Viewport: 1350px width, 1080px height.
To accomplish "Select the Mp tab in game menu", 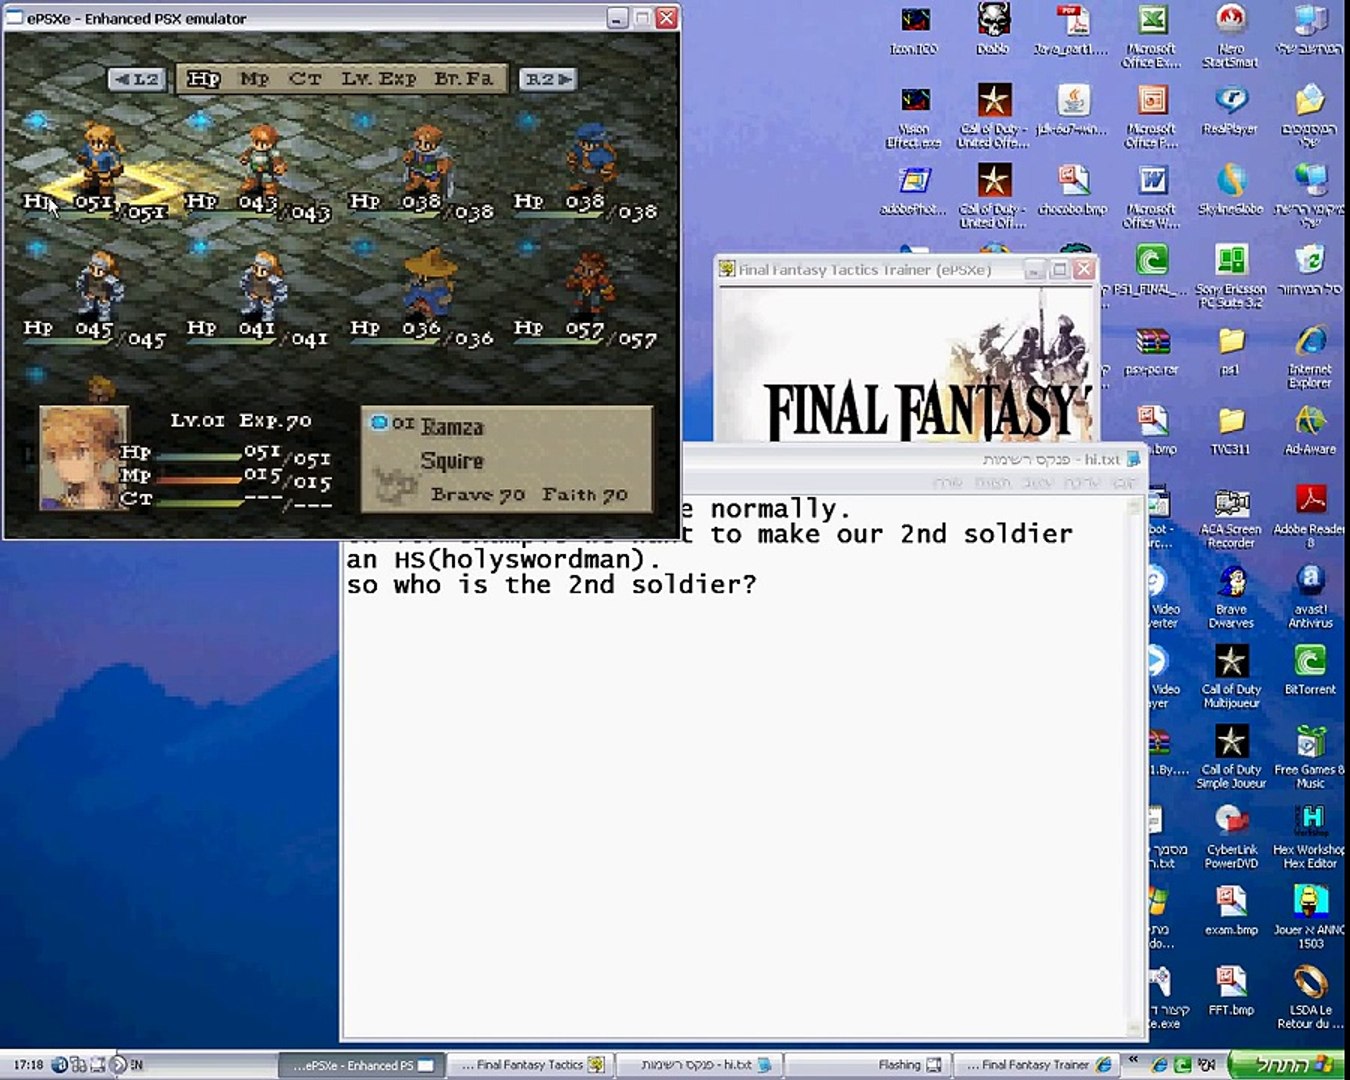I will click(255, 79).
